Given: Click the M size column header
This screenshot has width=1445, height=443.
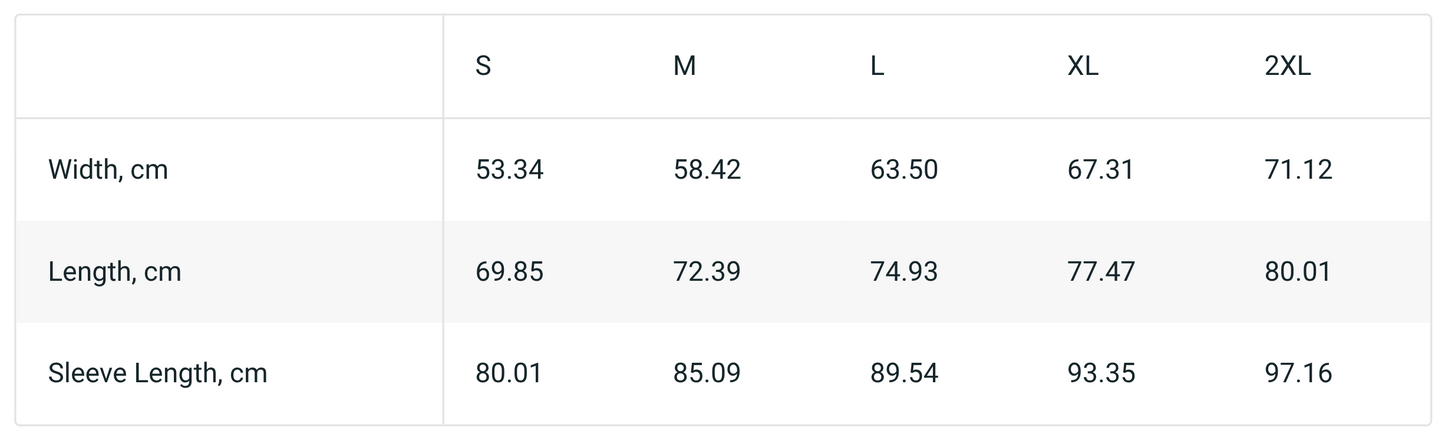Looking at the screenshot, I should click(685, 67).
